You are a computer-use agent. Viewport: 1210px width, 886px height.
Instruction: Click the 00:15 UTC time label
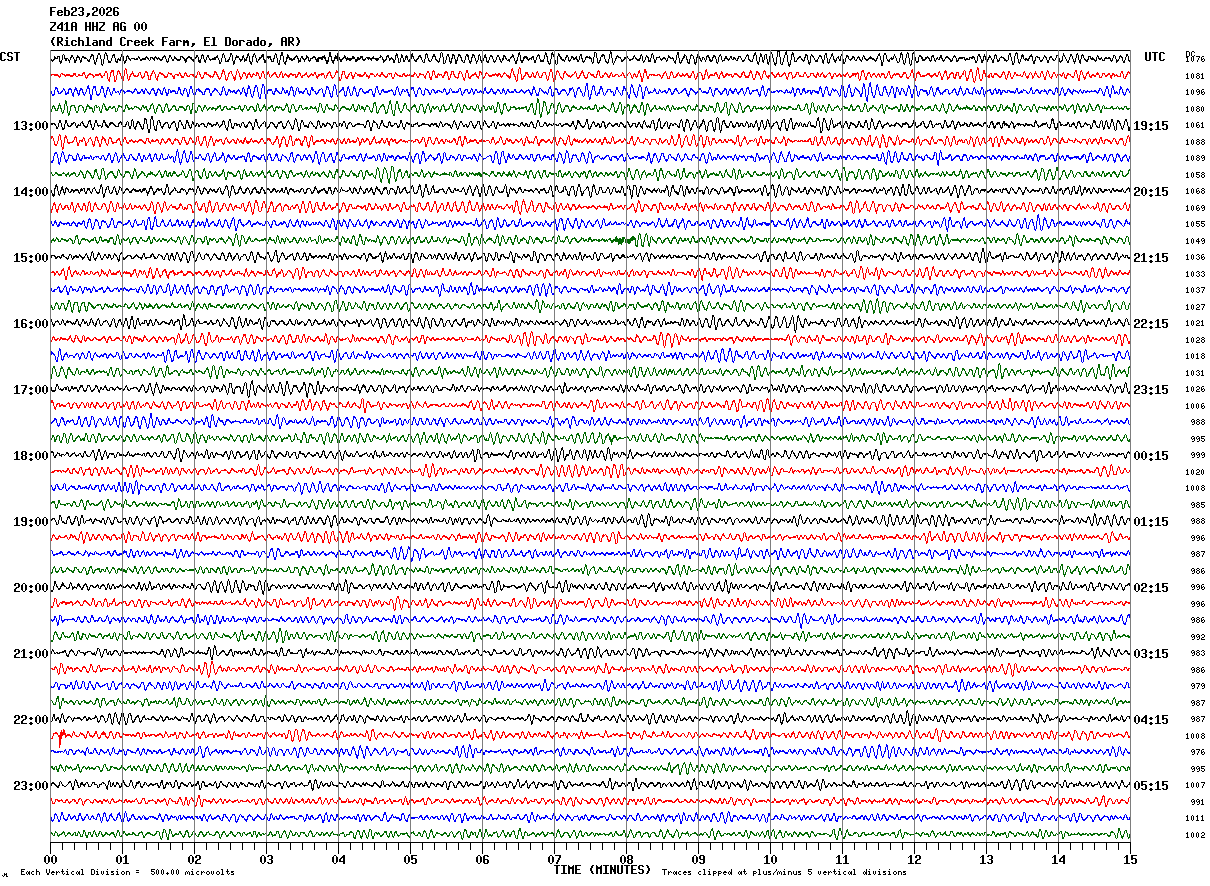point(1151,456)
